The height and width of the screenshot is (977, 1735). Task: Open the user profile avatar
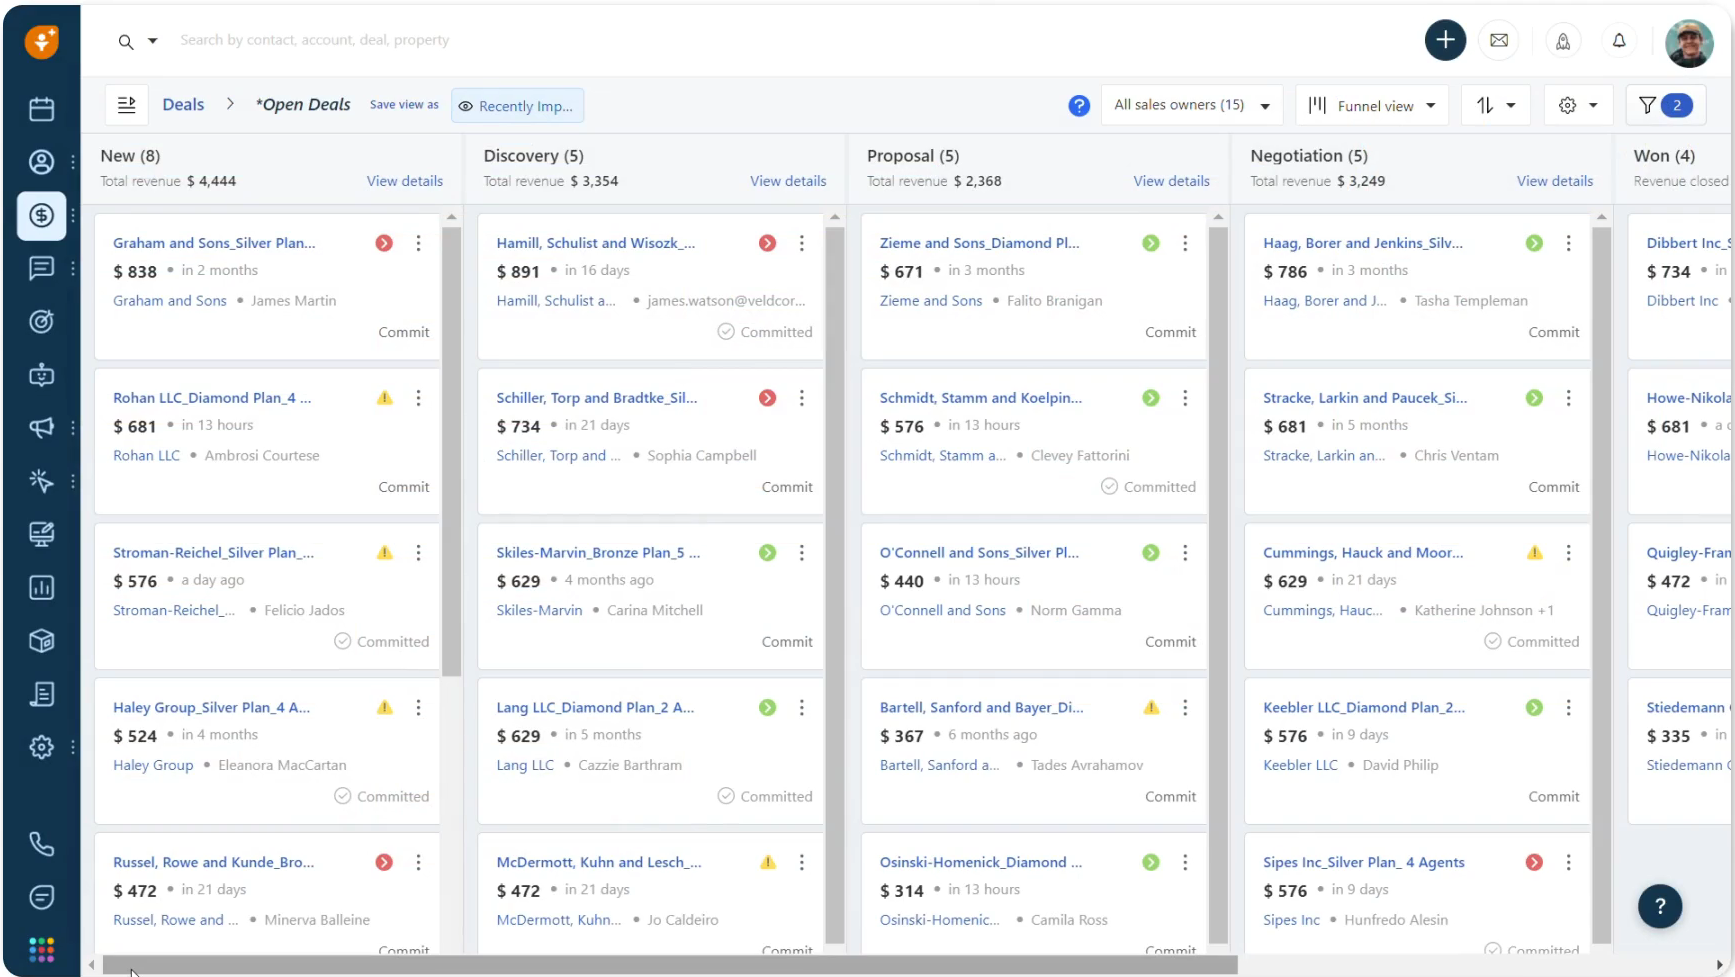click(x=1689, y=43)
